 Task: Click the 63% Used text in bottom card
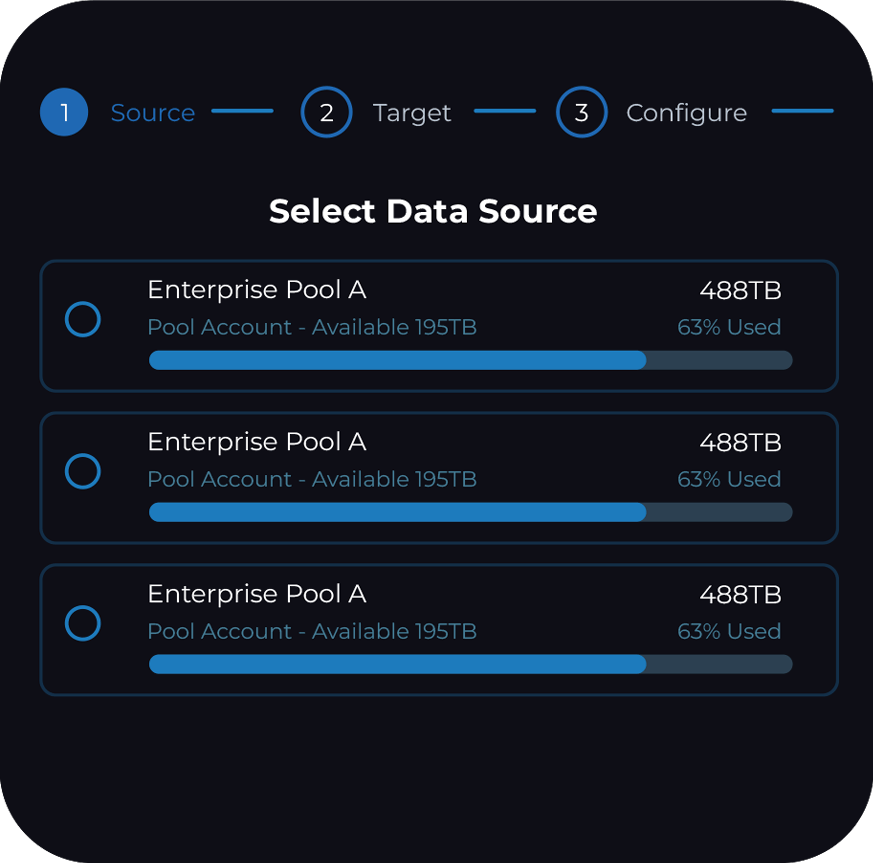729,631
